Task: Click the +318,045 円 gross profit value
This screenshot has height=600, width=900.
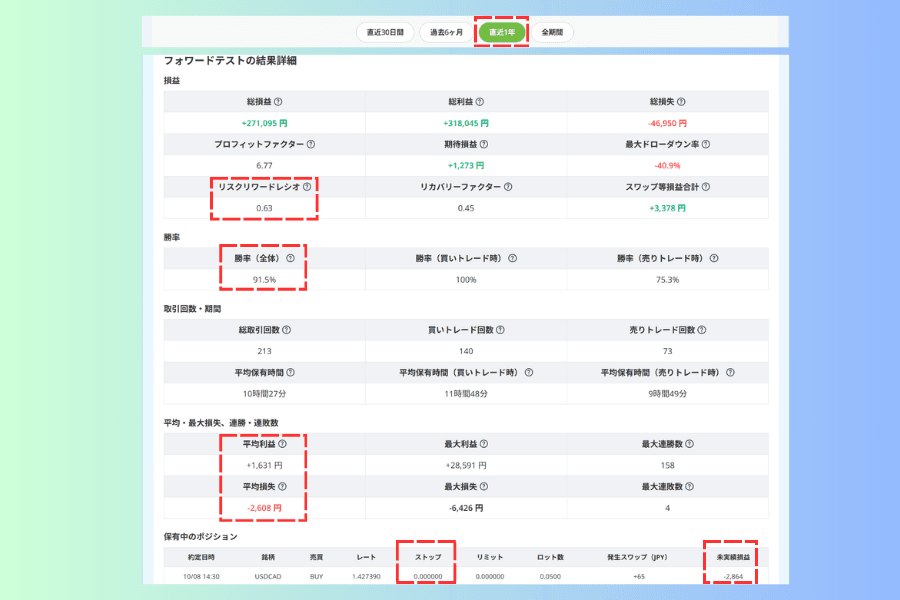Action: click(x=466, y=123)
